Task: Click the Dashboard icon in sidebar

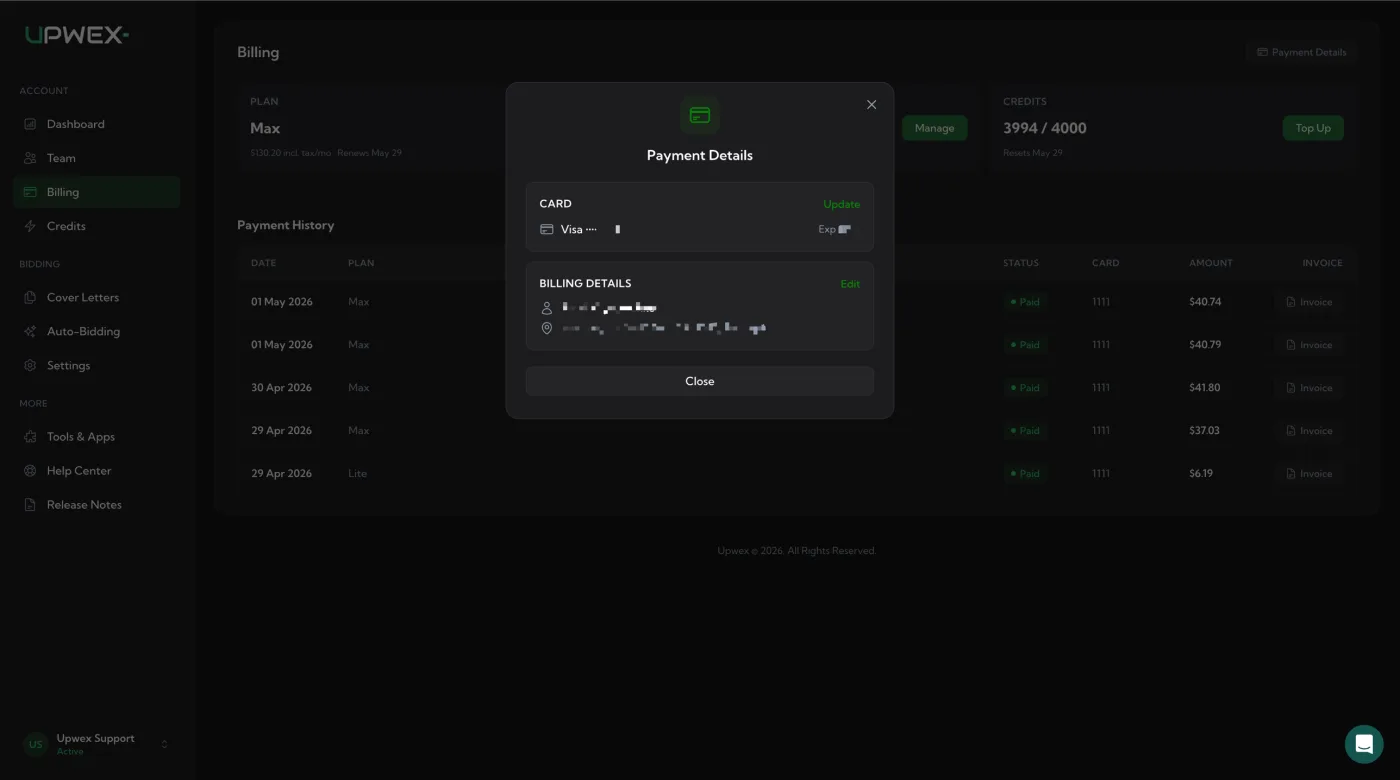Action: coord(29,124)
